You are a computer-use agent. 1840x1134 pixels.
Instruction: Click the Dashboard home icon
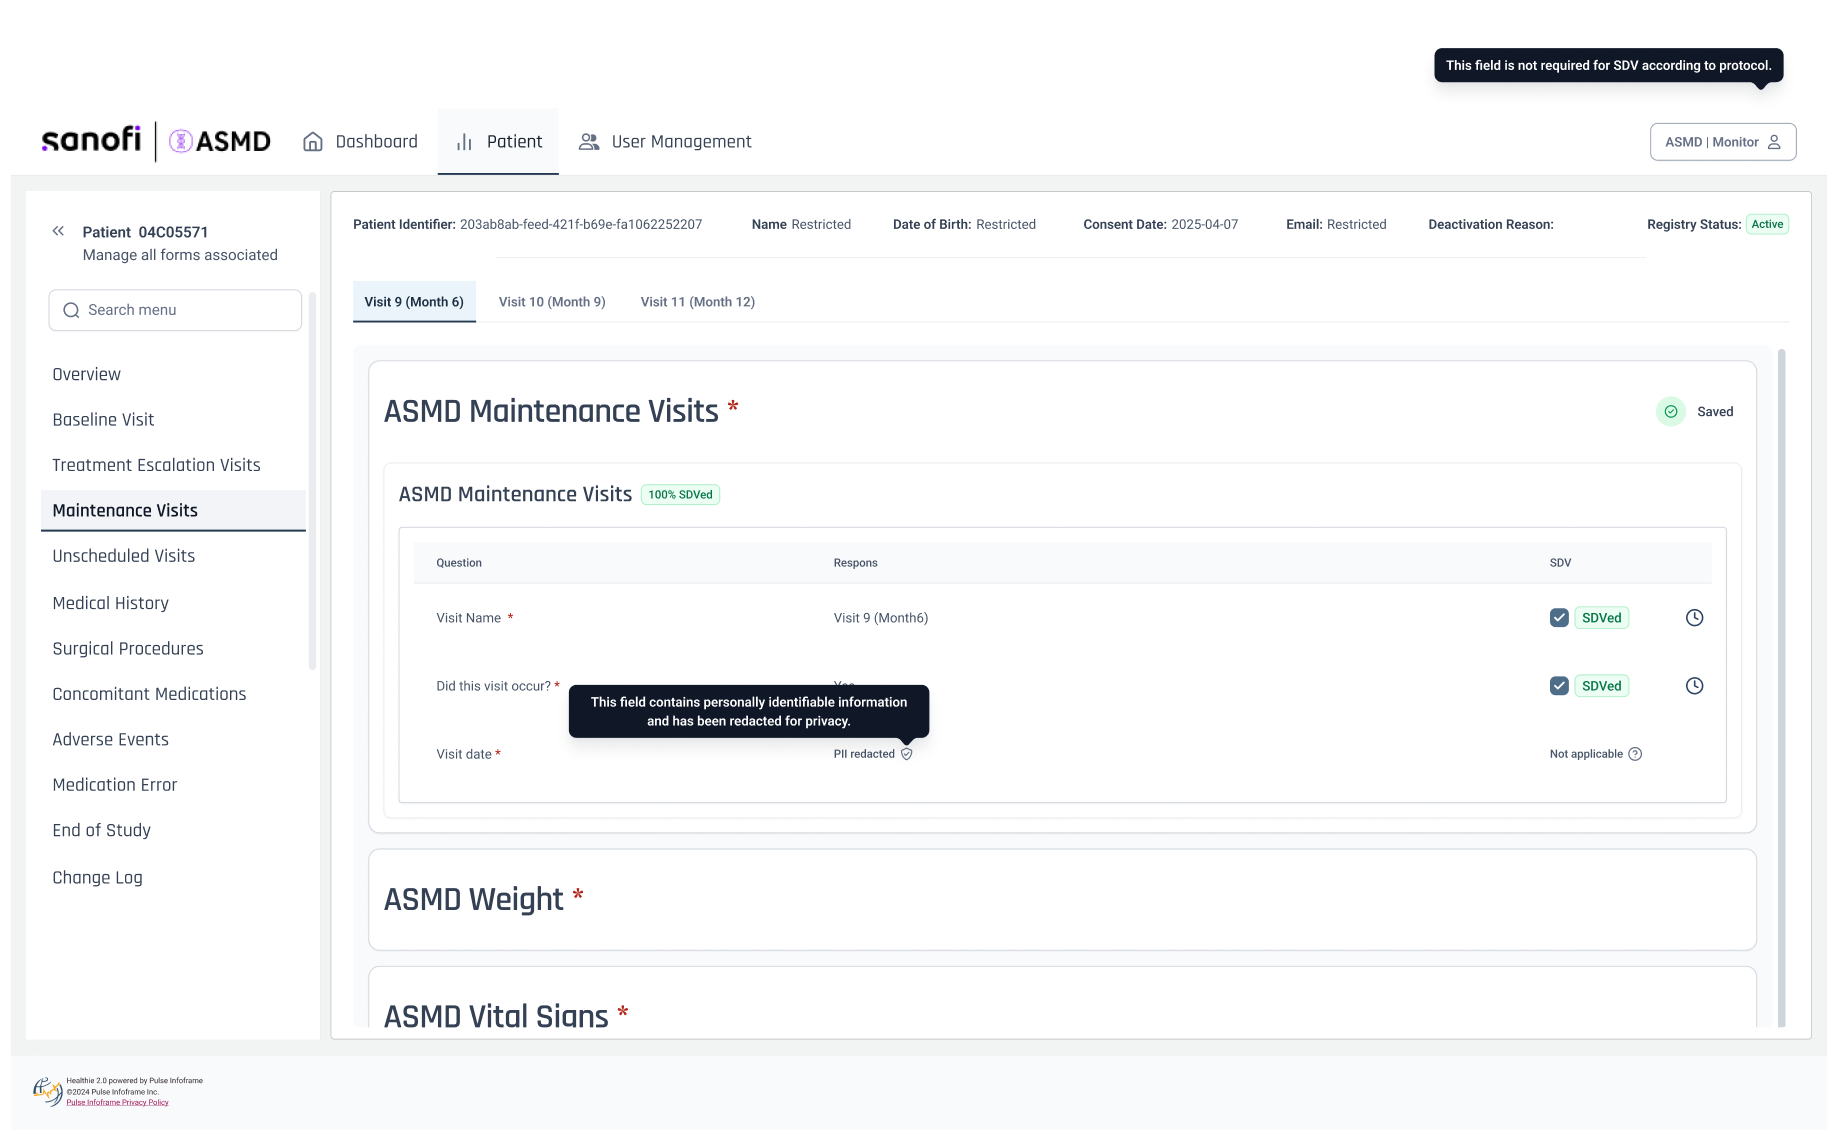[x=313, y=142]
